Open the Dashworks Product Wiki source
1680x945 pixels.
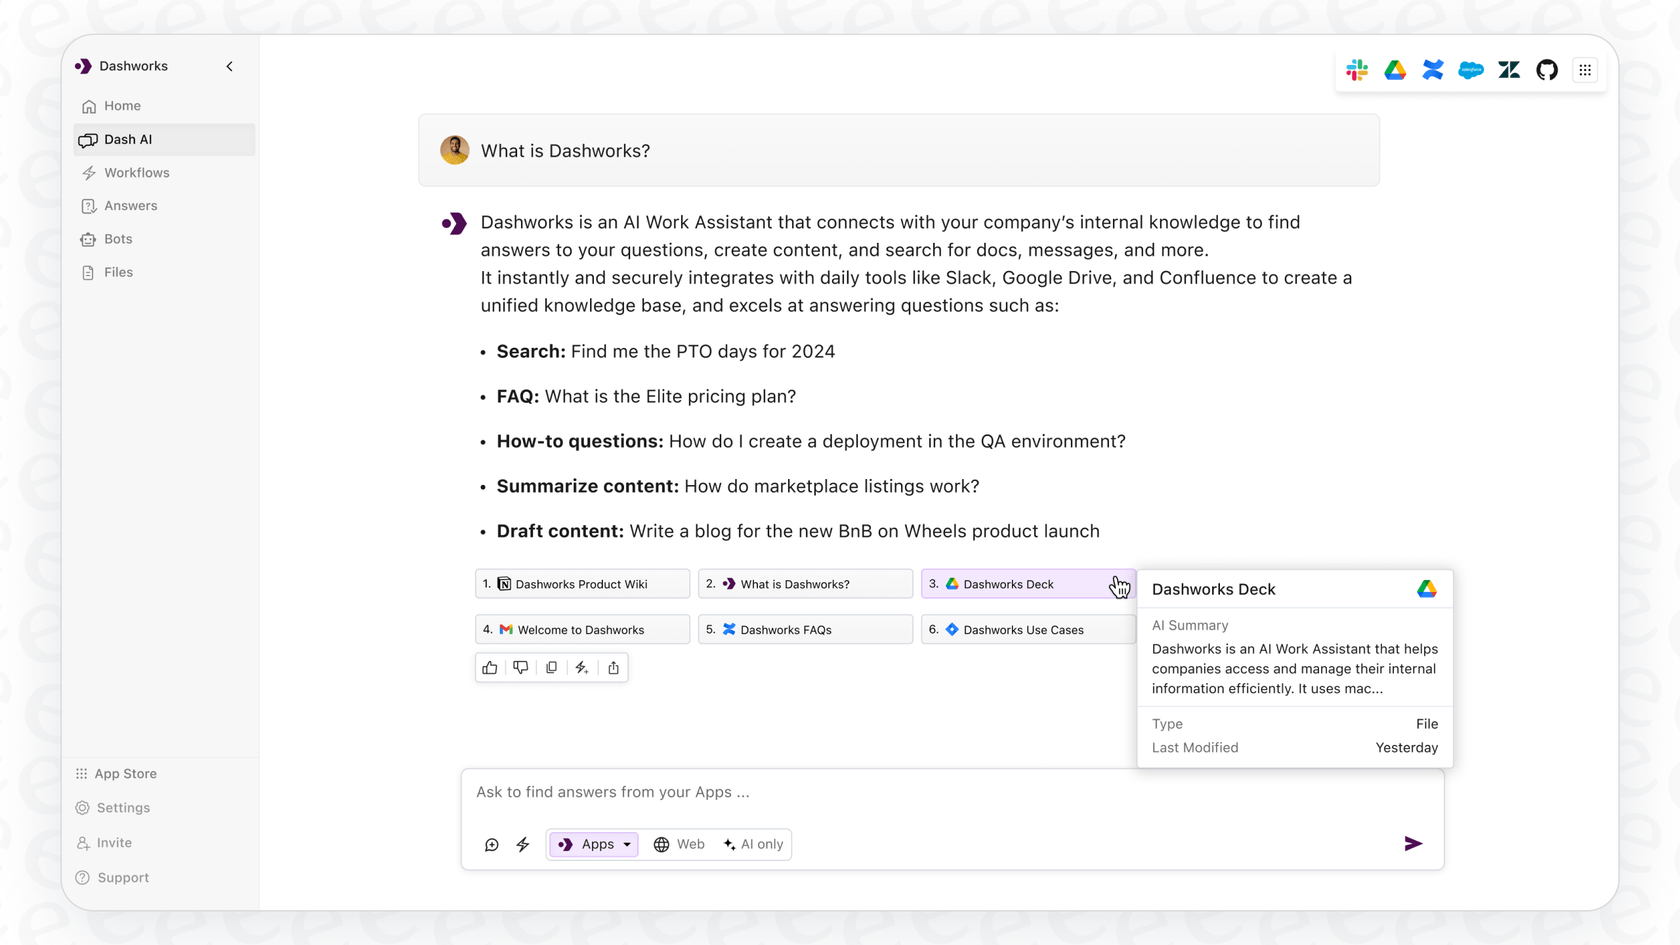(581, 583)
